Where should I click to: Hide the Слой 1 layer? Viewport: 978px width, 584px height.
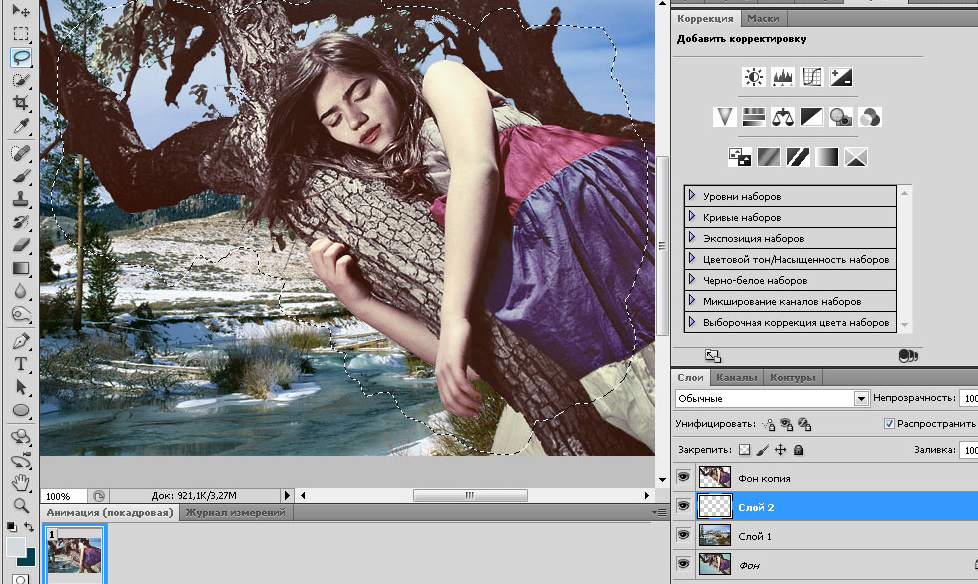click(x=683, y=535)
